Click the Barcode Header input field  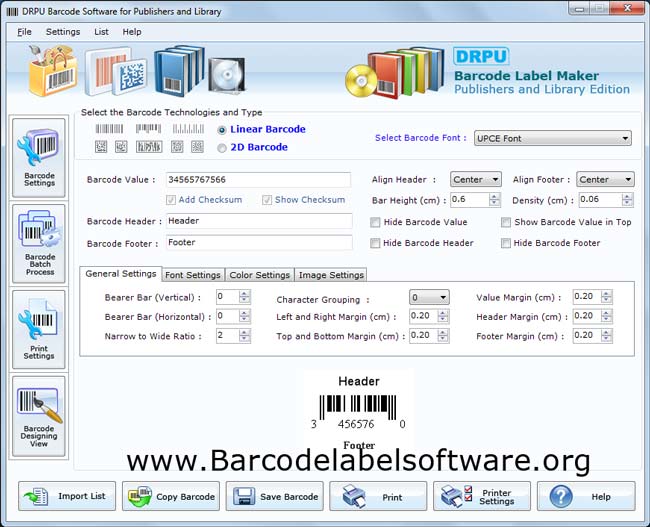[x=259, y=221]
